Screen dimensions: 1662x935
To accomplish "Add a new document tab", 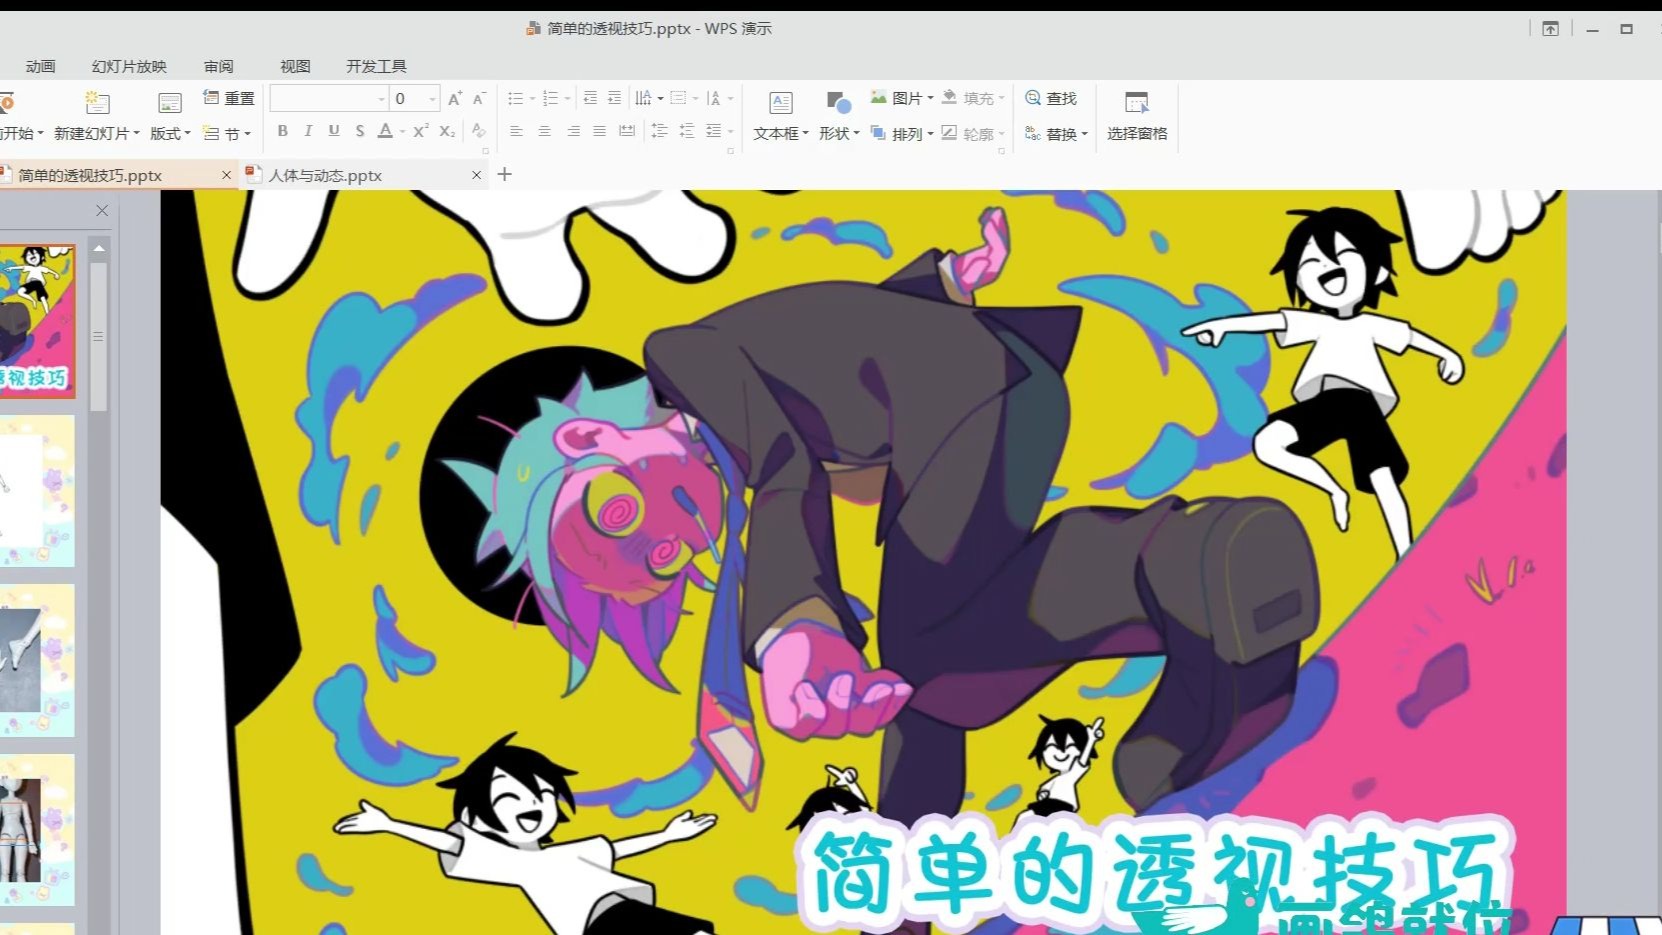I will click(505, 174).
